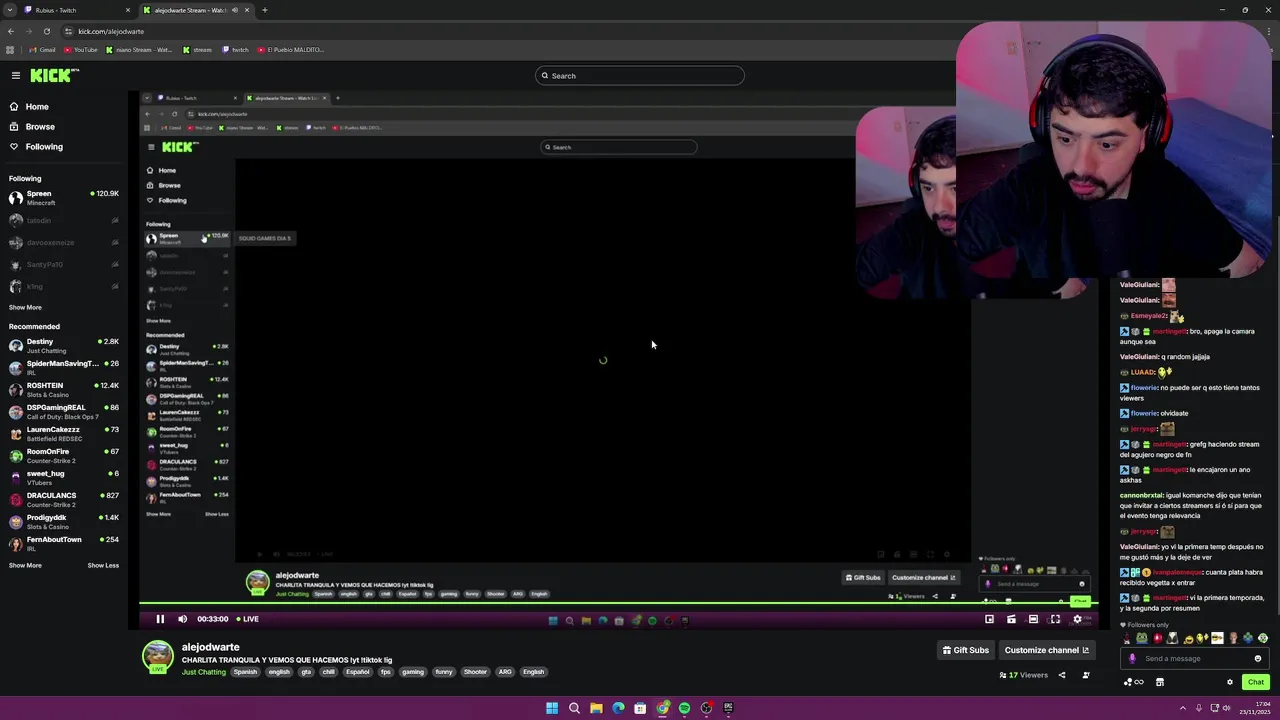The width and height of the screenshot is (1280, 720).
Task: Open the tab search dropdown arrow
Action: click(x=11, y=10)
